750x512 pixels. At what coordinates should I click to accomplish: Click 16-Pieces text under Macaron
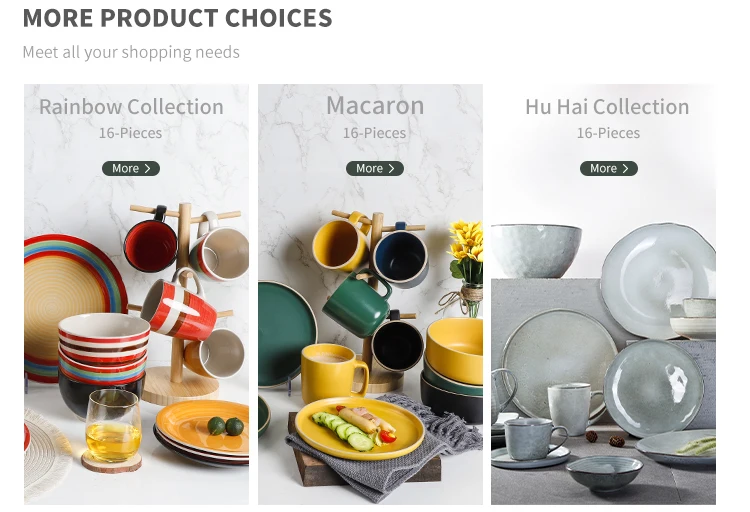[x=374, y=133]
